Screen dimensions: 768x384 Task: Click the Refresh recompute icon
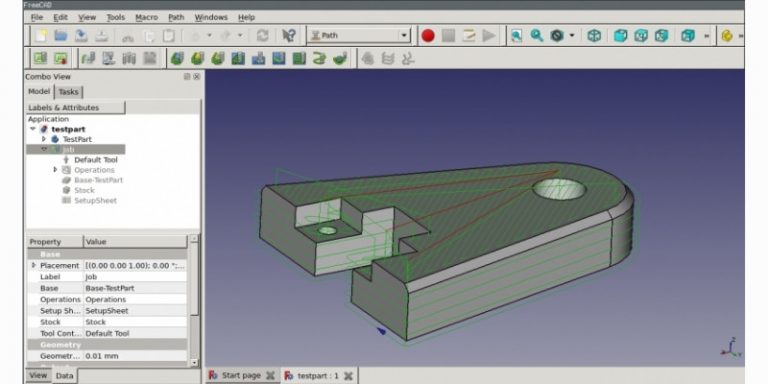(263, 36)
